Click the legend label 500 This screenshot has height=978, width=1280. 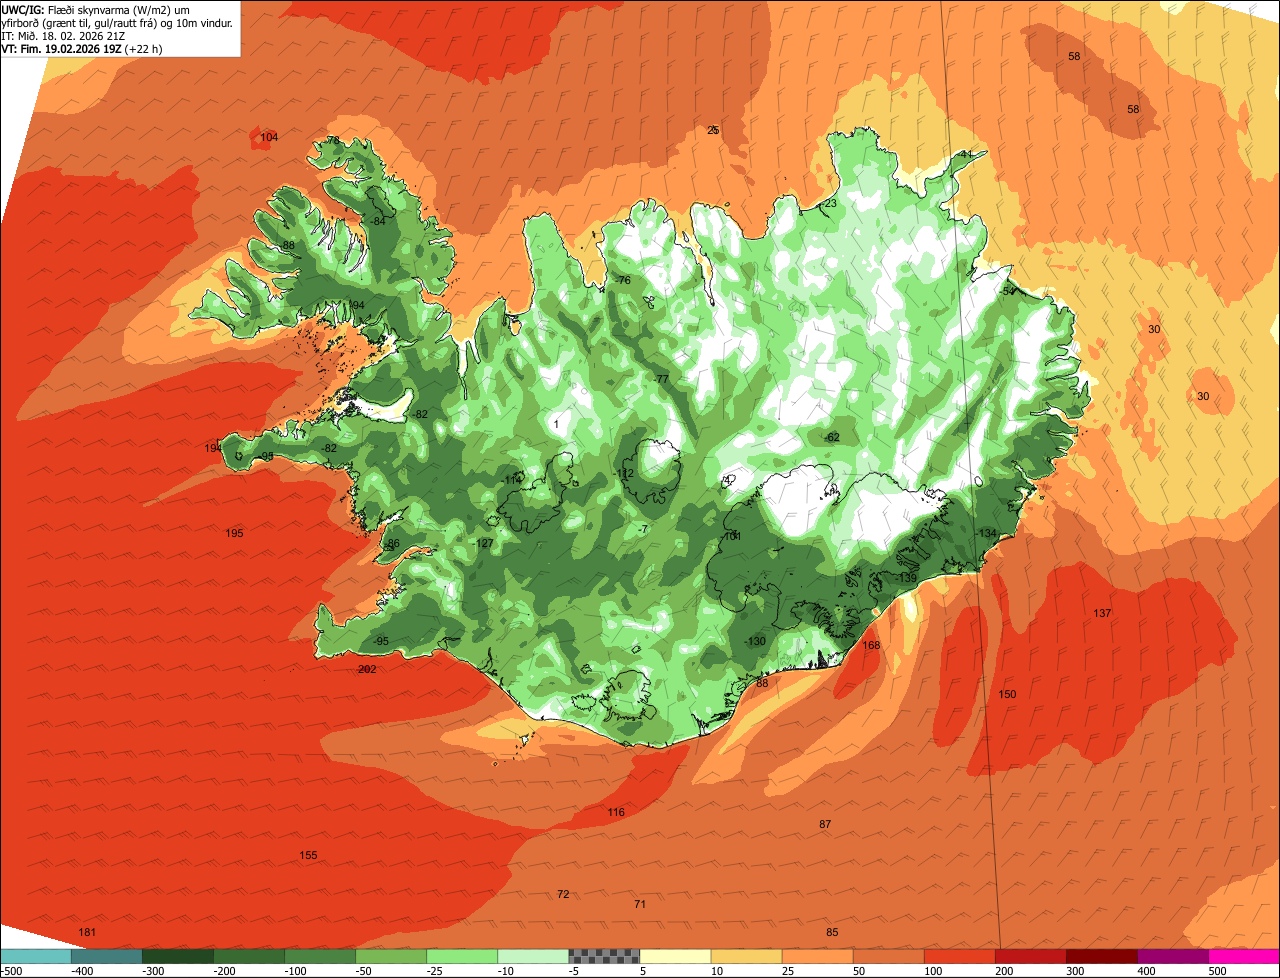[1218, 971]
